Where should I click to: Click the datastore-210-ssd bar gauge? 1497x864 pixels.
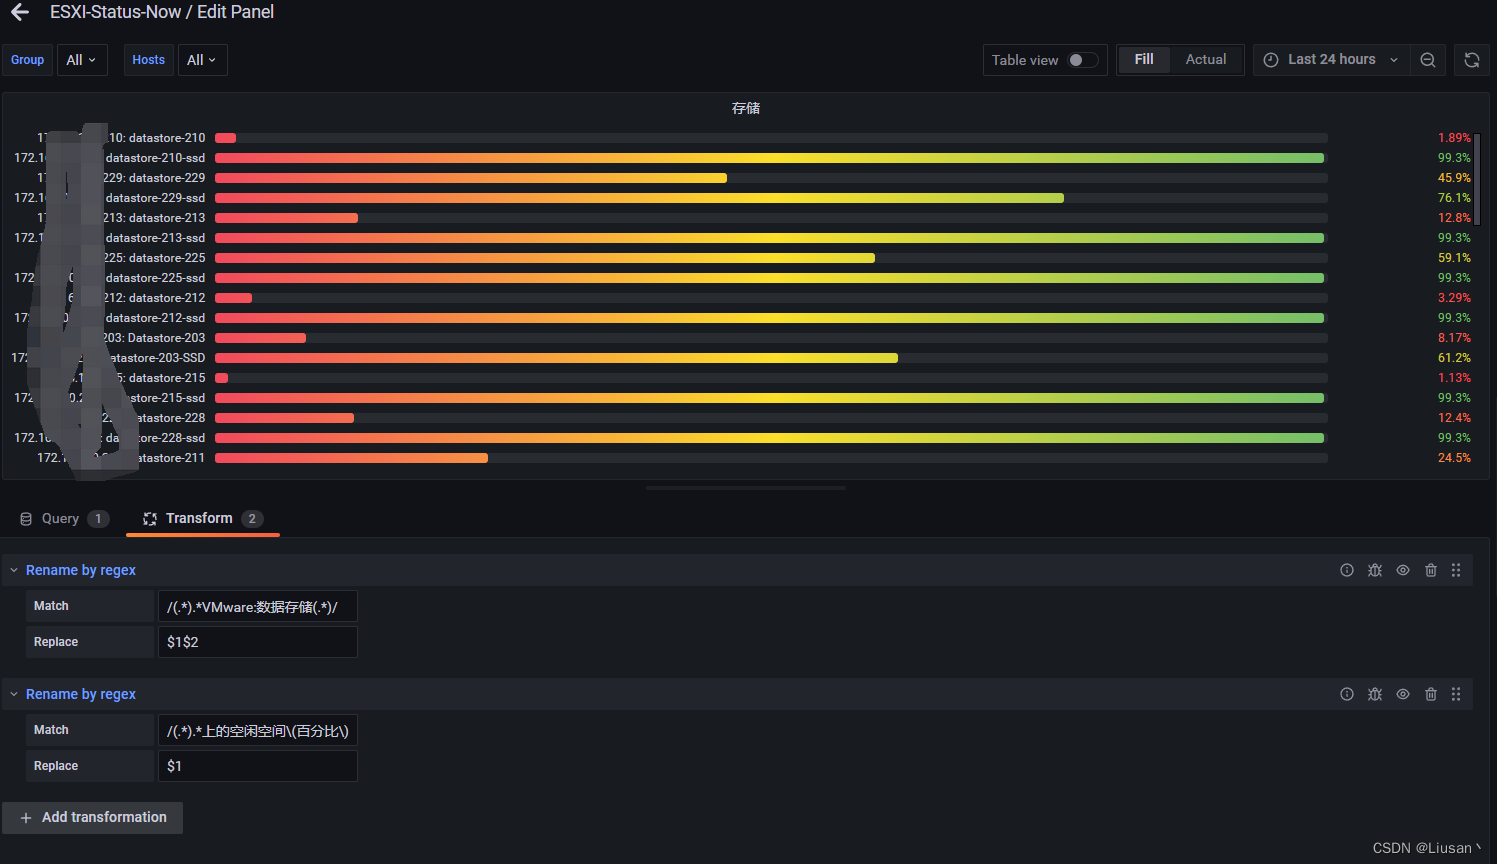point(771,158)
